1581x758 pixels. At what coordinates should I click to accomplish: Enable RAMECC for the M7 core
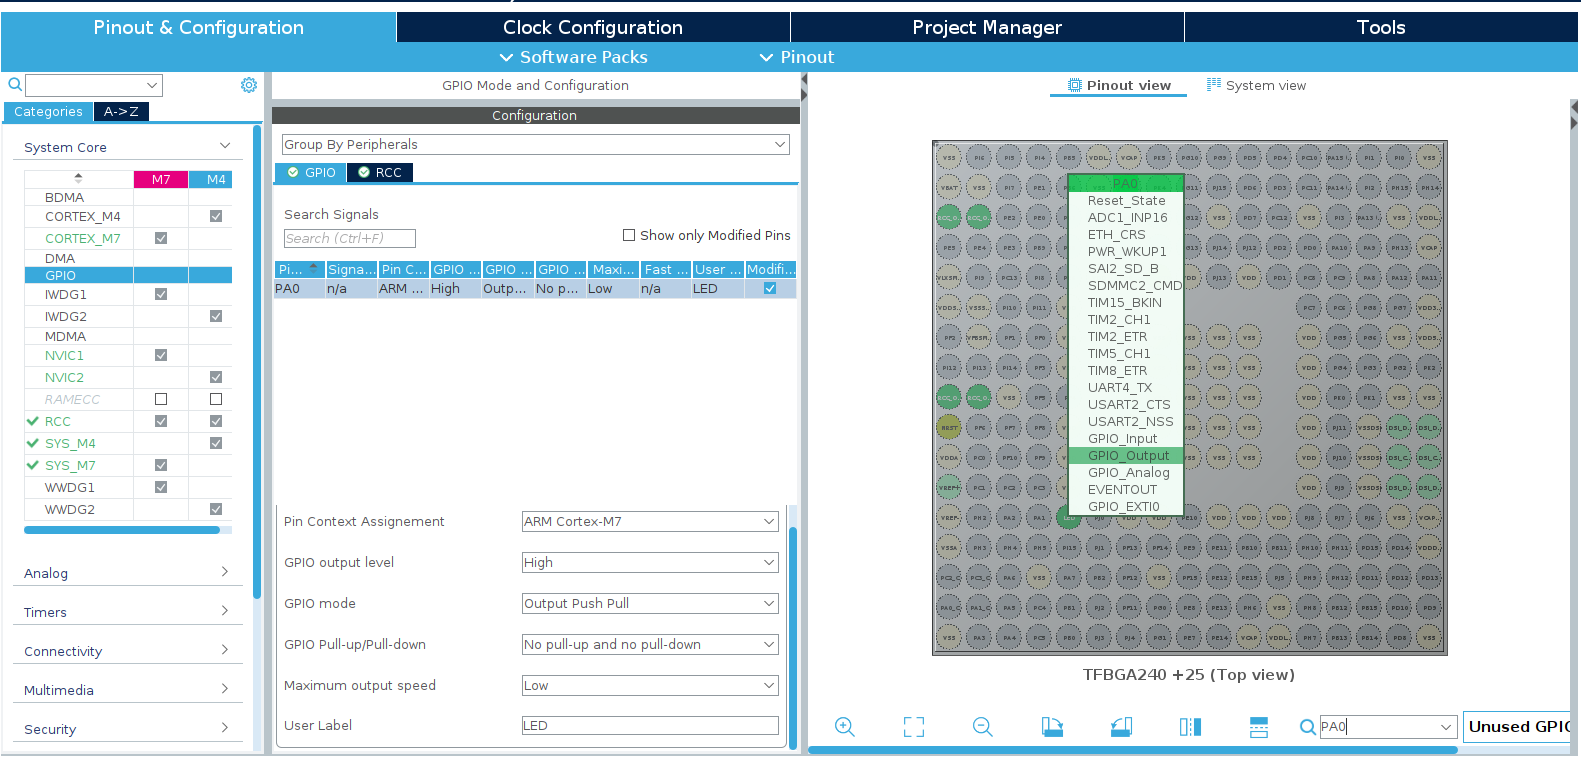pyautogui.click(x=161, y=399)
